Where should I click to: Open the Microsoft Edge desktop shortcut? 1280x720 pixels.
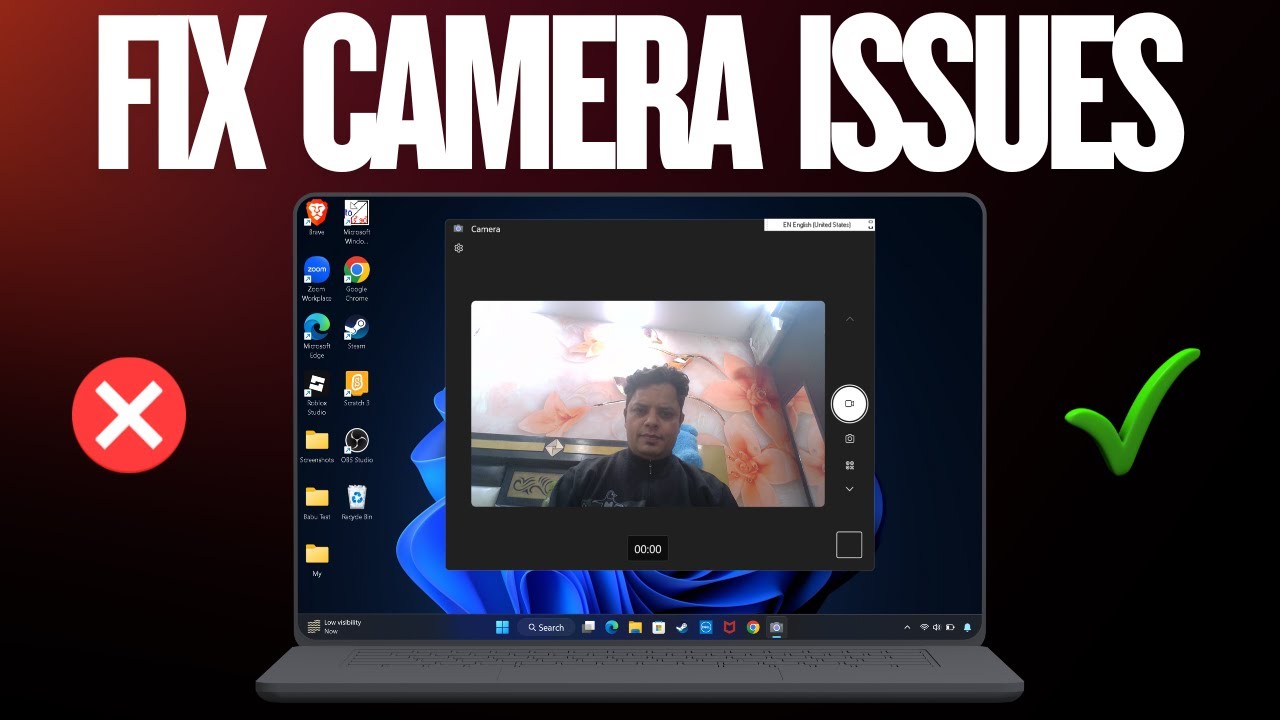pyautogui.click(x=317, y=337)
